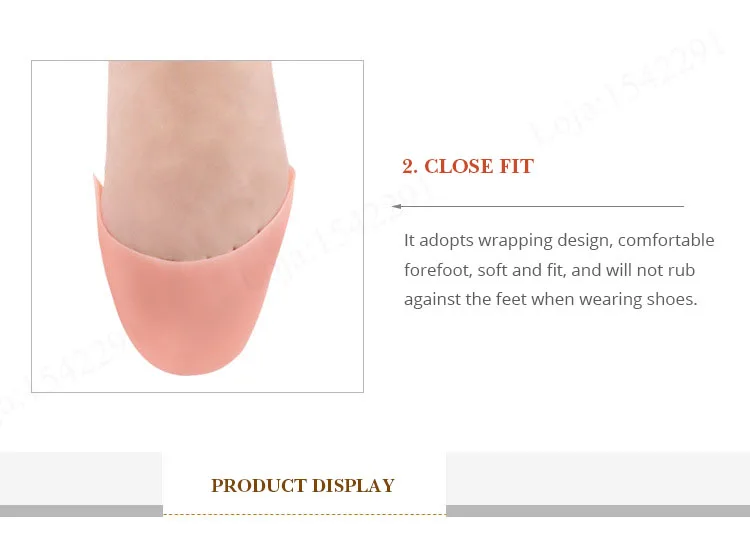Viewport: 750px width, 554px height.
Task: Click the arrowhead pointing toward the photo
Action: 397,206
